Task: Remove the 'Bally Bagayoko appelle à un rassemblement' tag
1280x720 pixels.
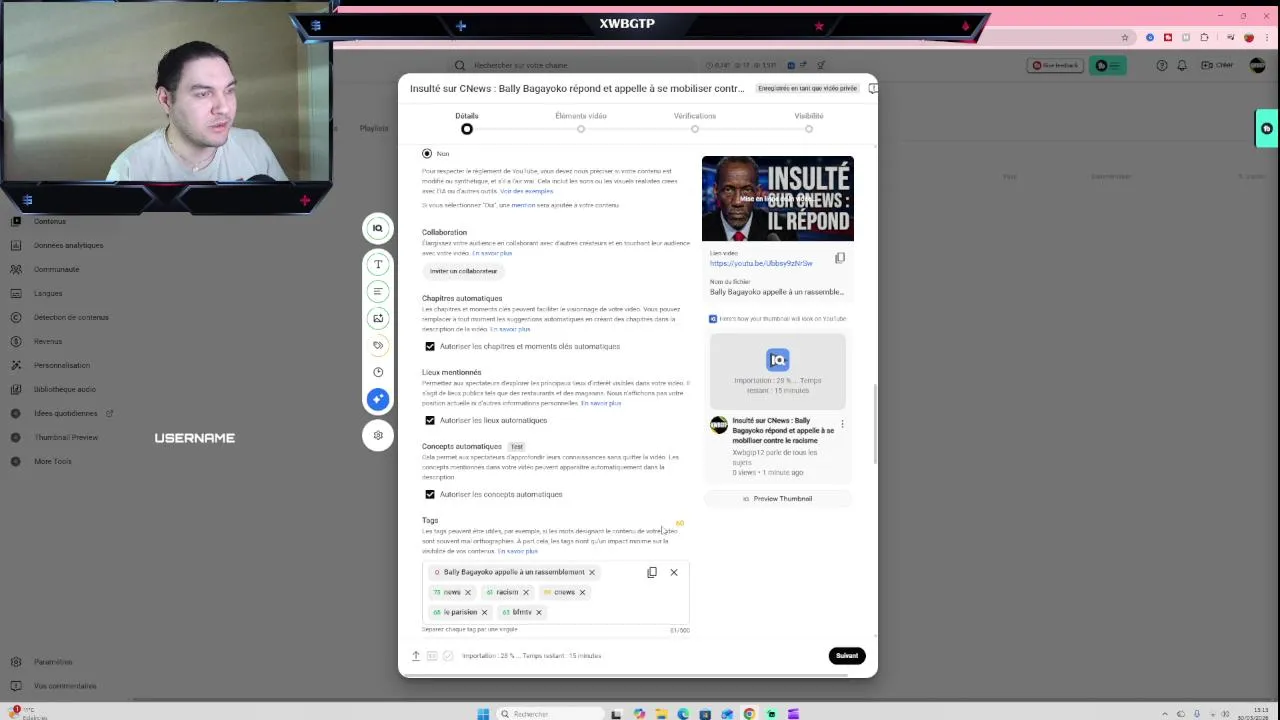Action: tap(591, 572)
